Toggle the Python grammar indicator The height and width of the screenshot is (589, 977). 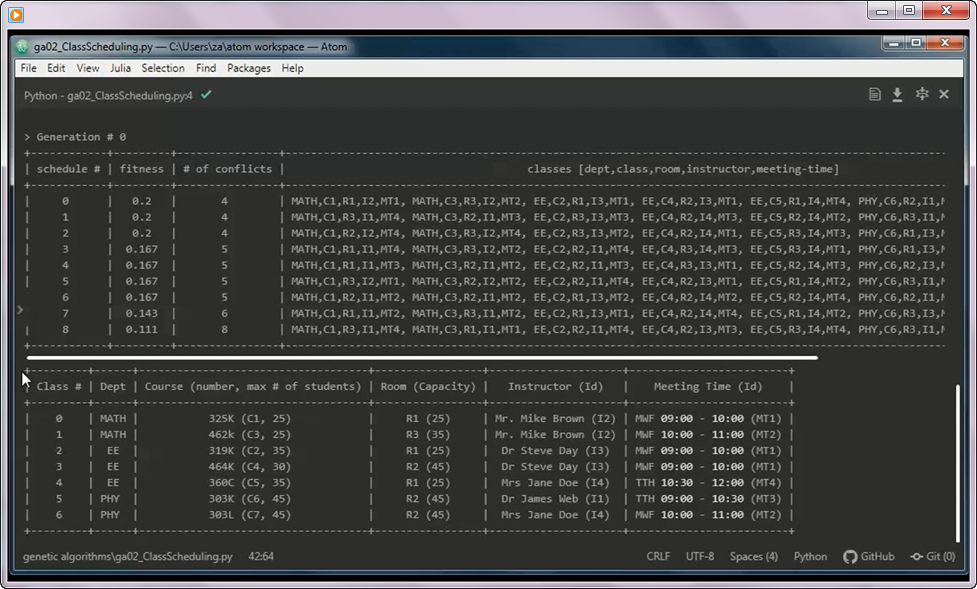[x=811, y=557]
